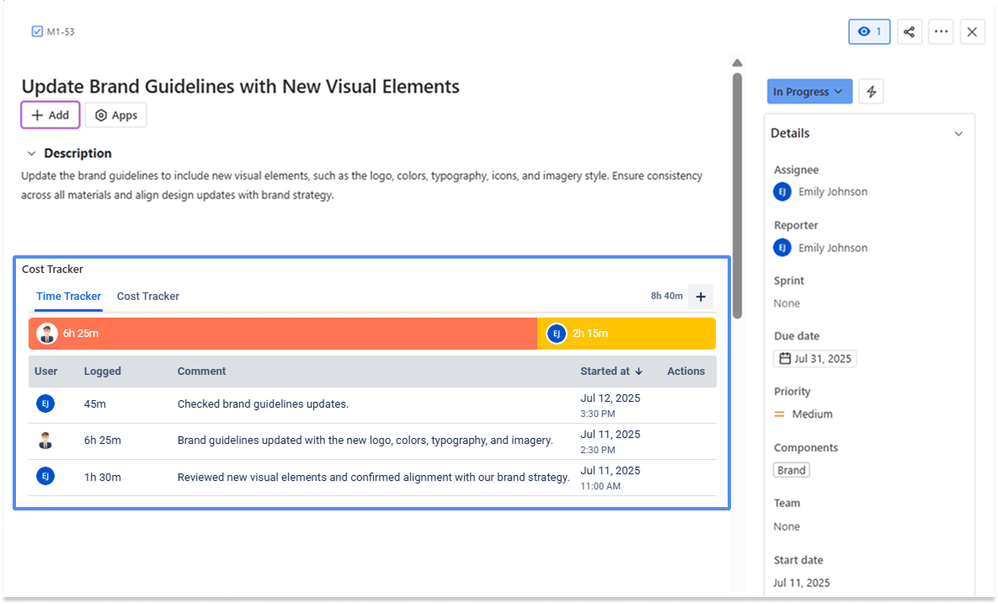This screenshot has height=604, width=998.
Task: Click the 1h 30m logged value
Action: pyautogui.click(x=102, y=477)
